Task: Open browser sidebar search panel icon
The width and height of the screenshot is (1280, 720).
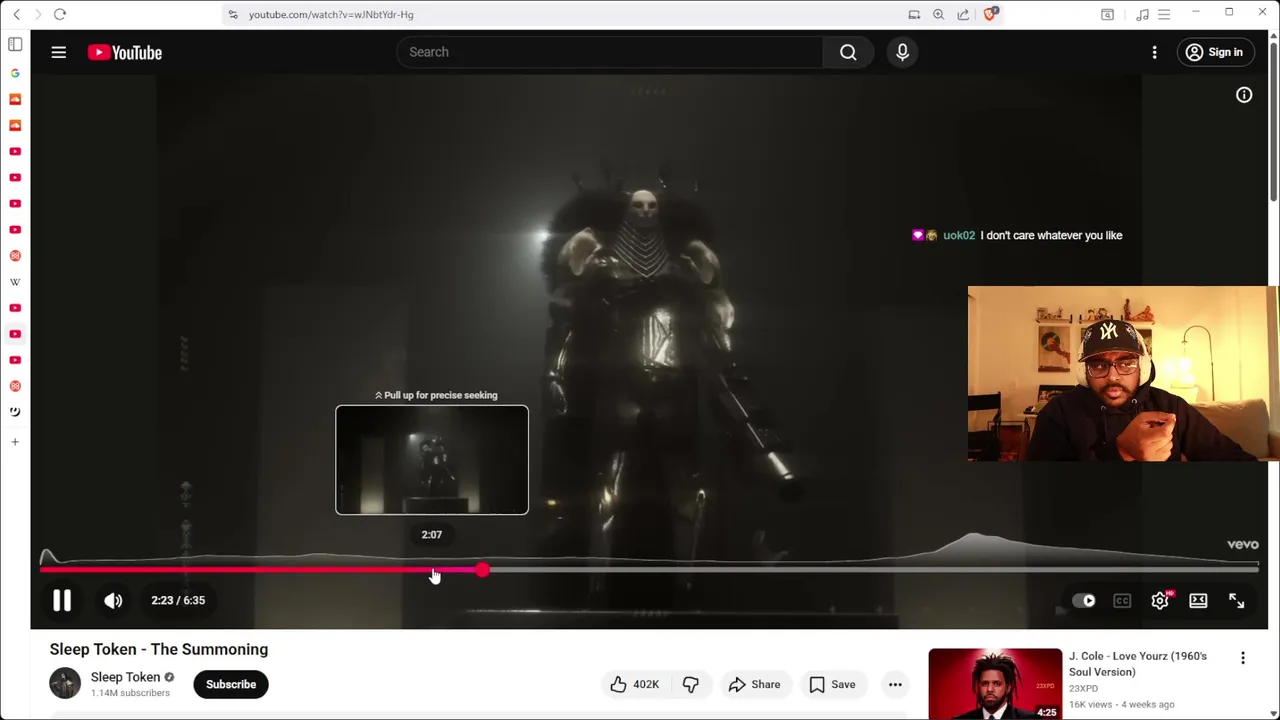Action: (1107, 14)
